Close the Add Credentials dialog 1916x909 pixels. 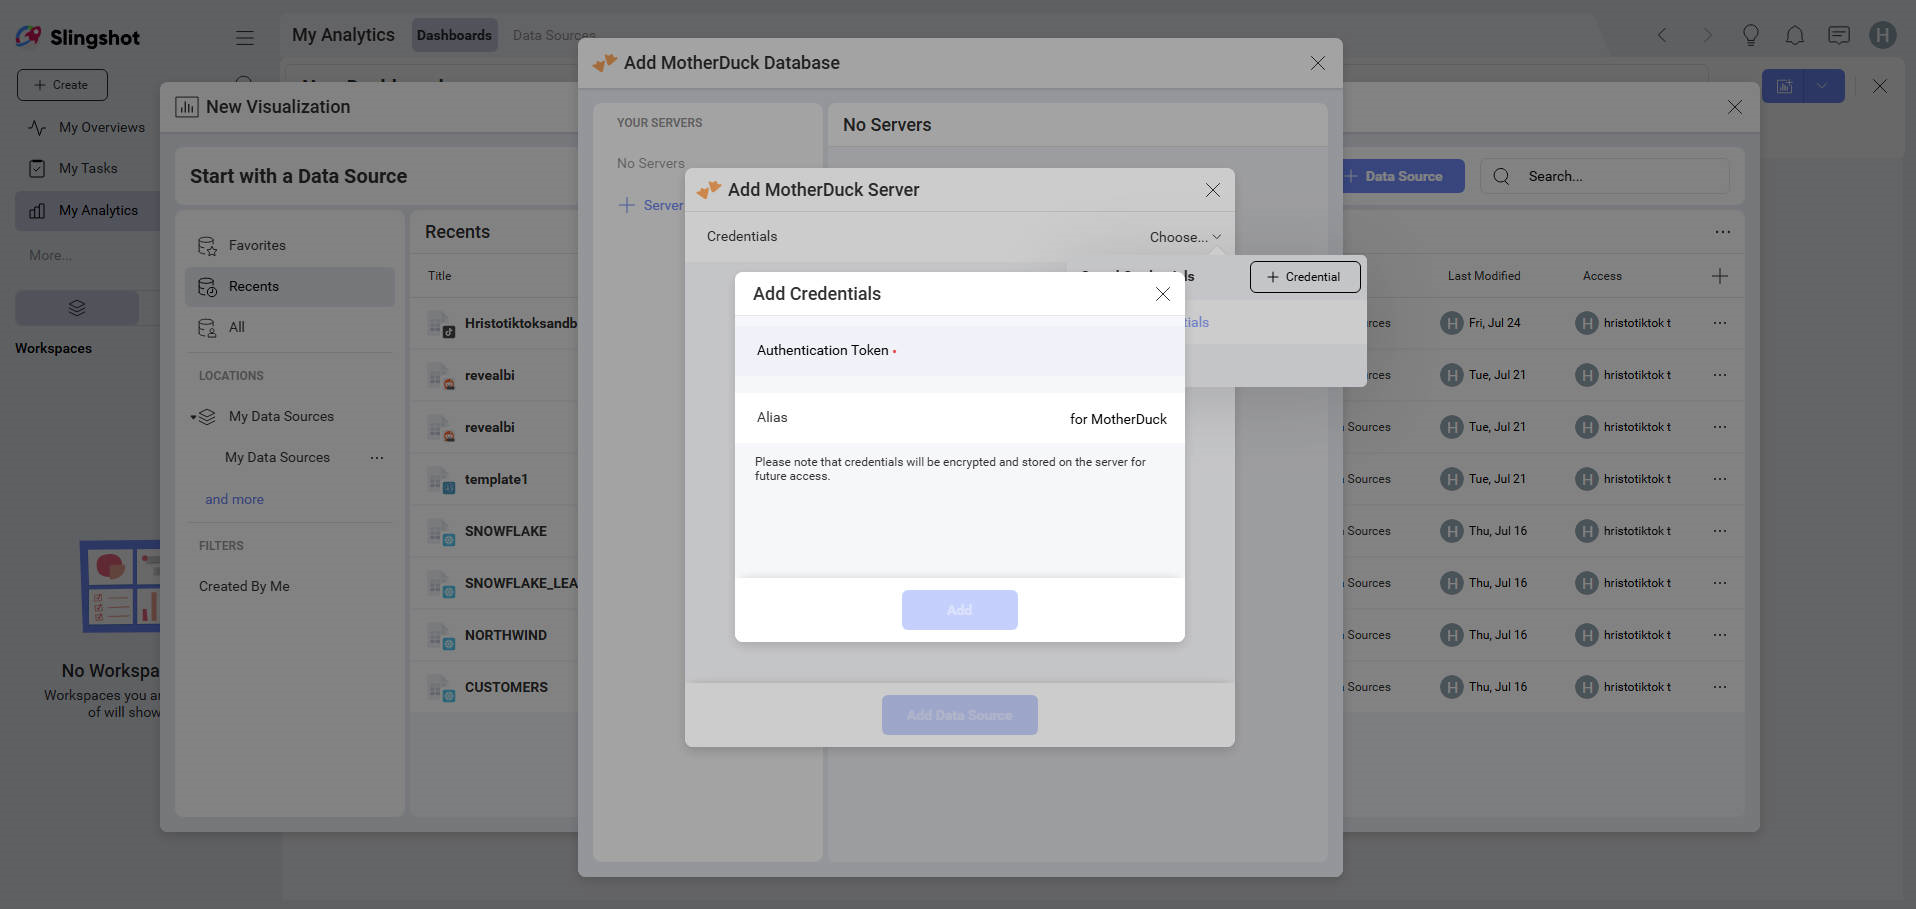[x=1163, y=294]
